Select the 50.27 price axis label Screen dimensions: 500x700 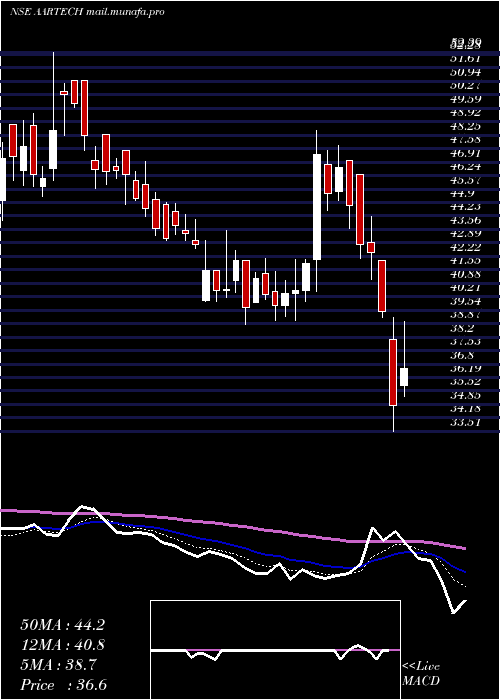[x=466, y=85]
